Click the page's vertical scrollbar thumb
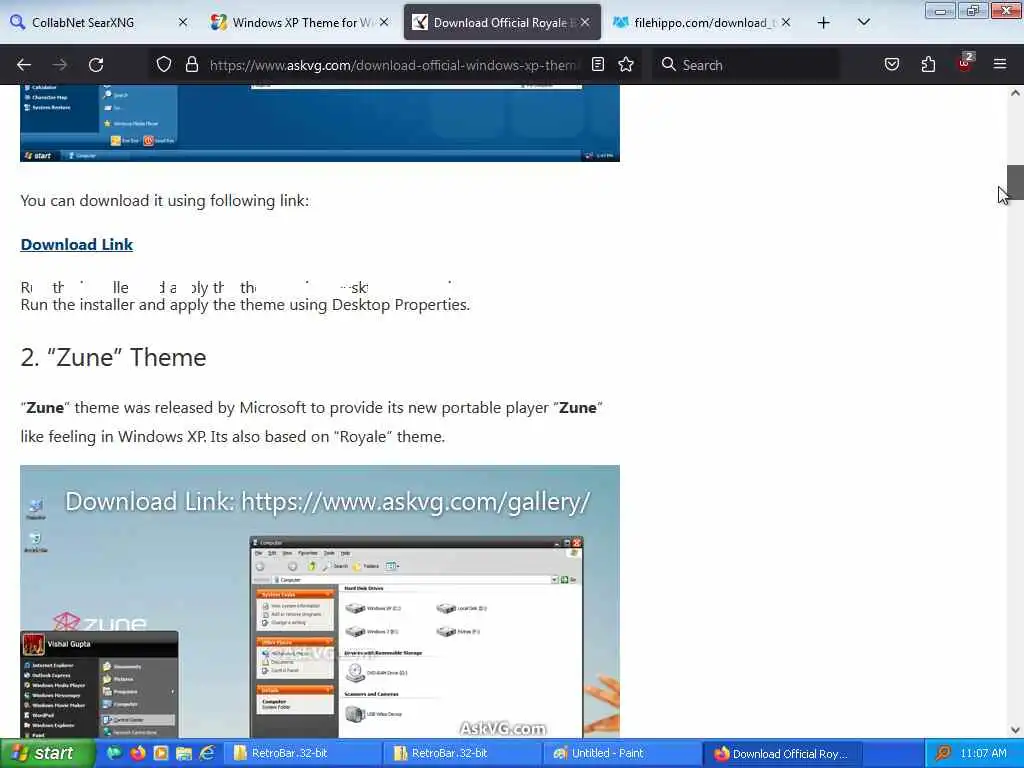The height and width of the screenshot is (768, 1024). [1015, 182]
